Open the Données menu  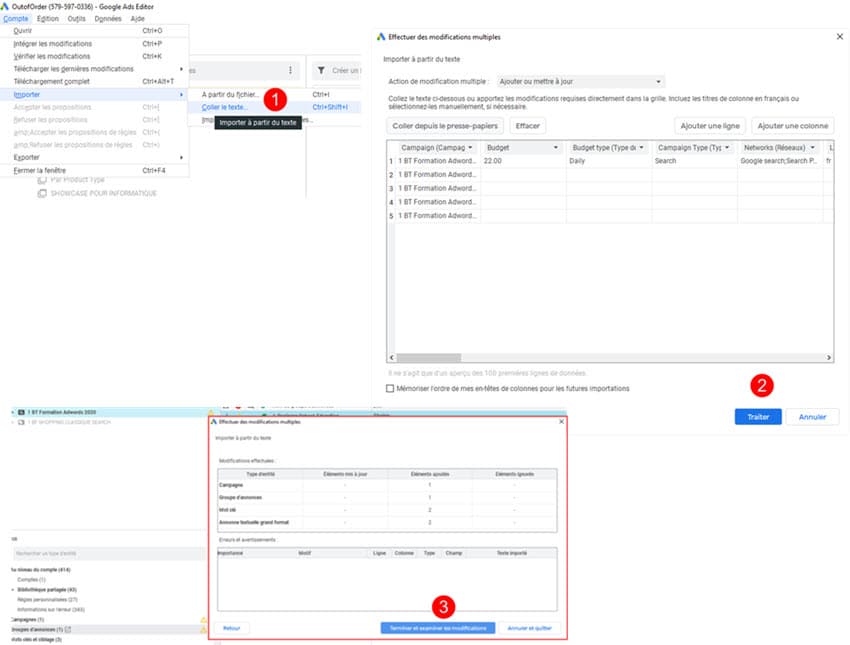point(108,18)
